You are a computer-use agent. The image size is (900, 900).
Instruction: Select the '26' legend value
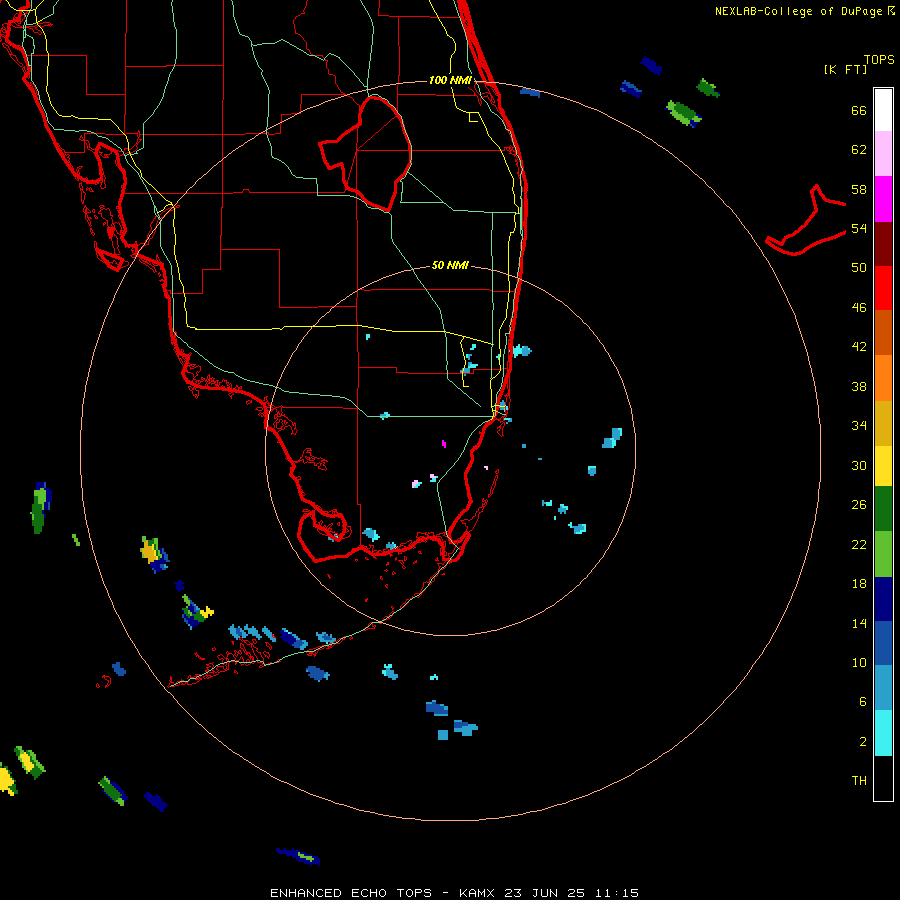pos(859,505)
